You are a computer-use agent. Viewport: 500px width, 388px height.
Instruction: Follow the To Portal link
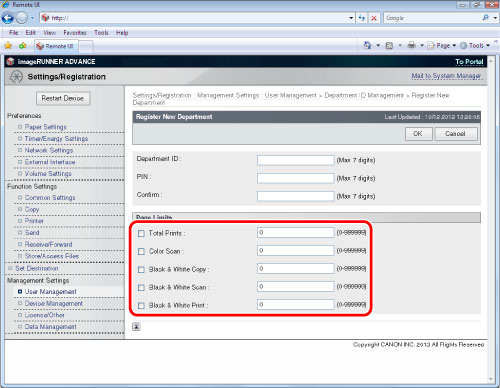469,62
